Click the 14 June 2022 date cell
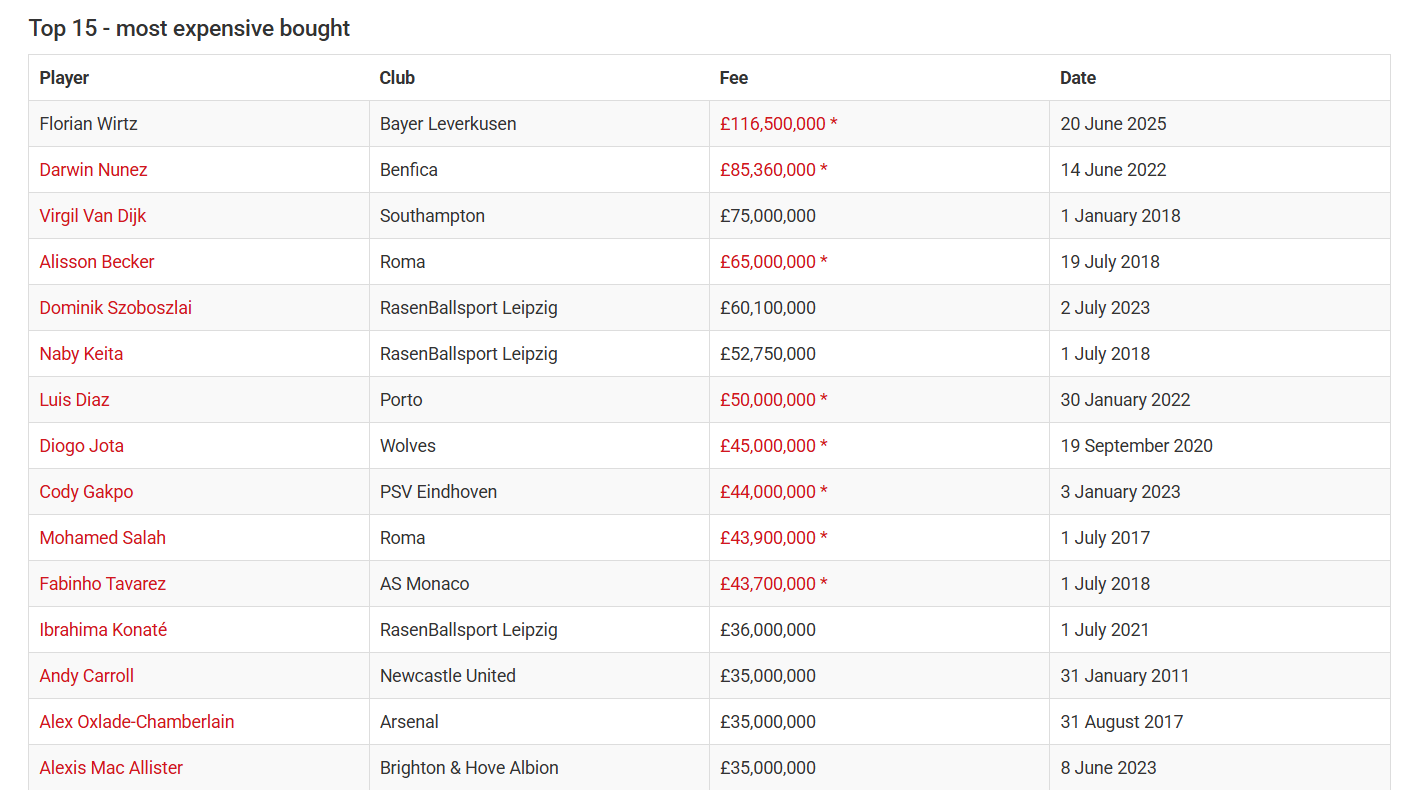This screenshot has width=1420, height=790. click(1220, 170)
